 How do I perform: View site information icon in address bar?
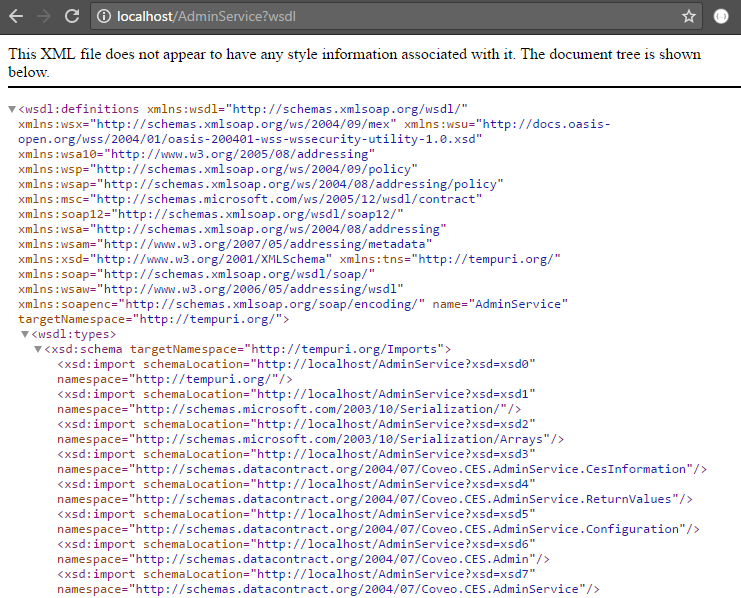point(103,17)
